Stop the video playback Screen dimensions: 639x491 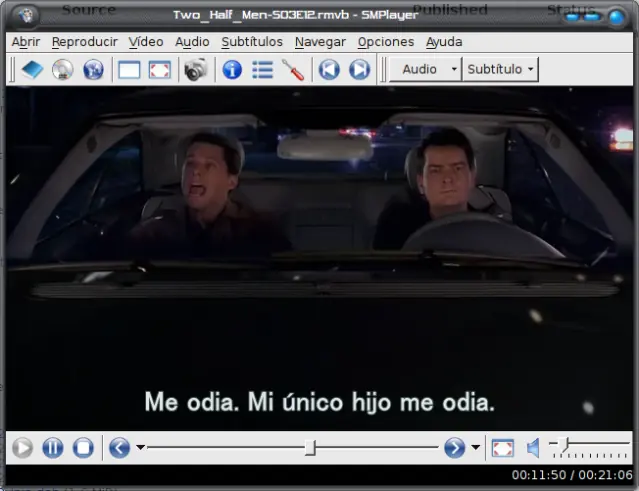click(x=83, y=448)
